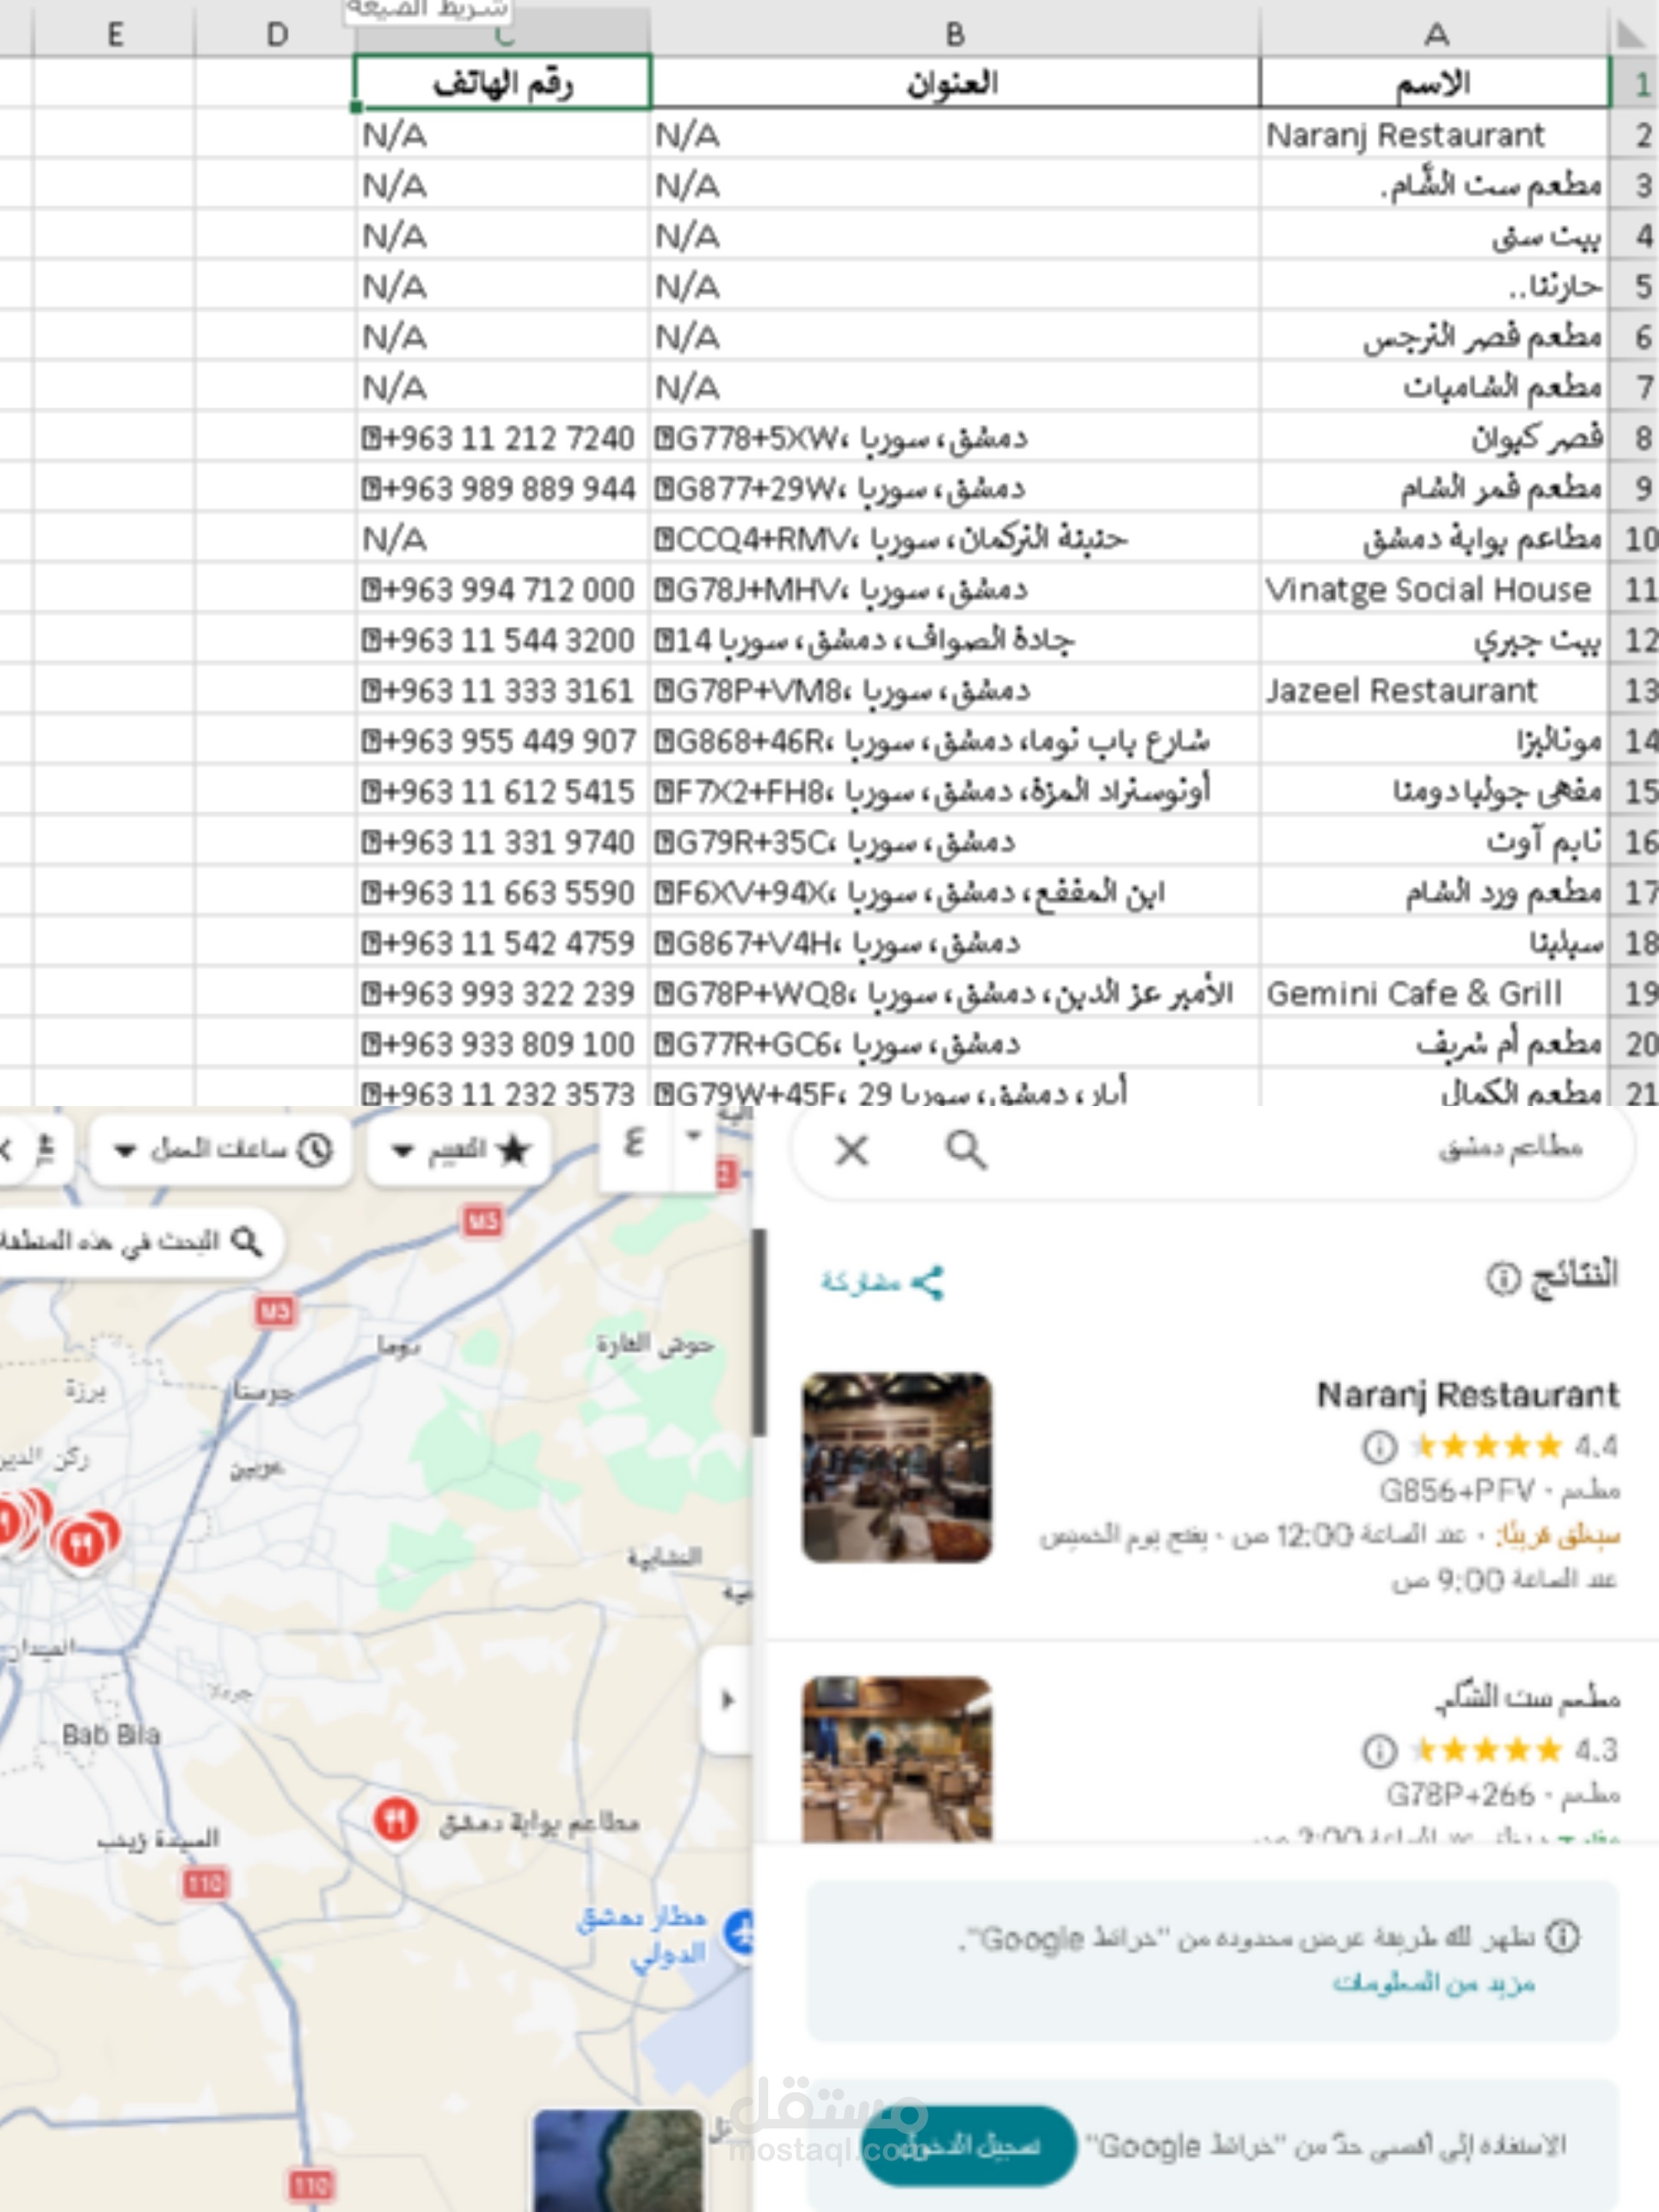
Task: Click the Naranj Restaurant photo thumbnail
Action: [897, 1467]
